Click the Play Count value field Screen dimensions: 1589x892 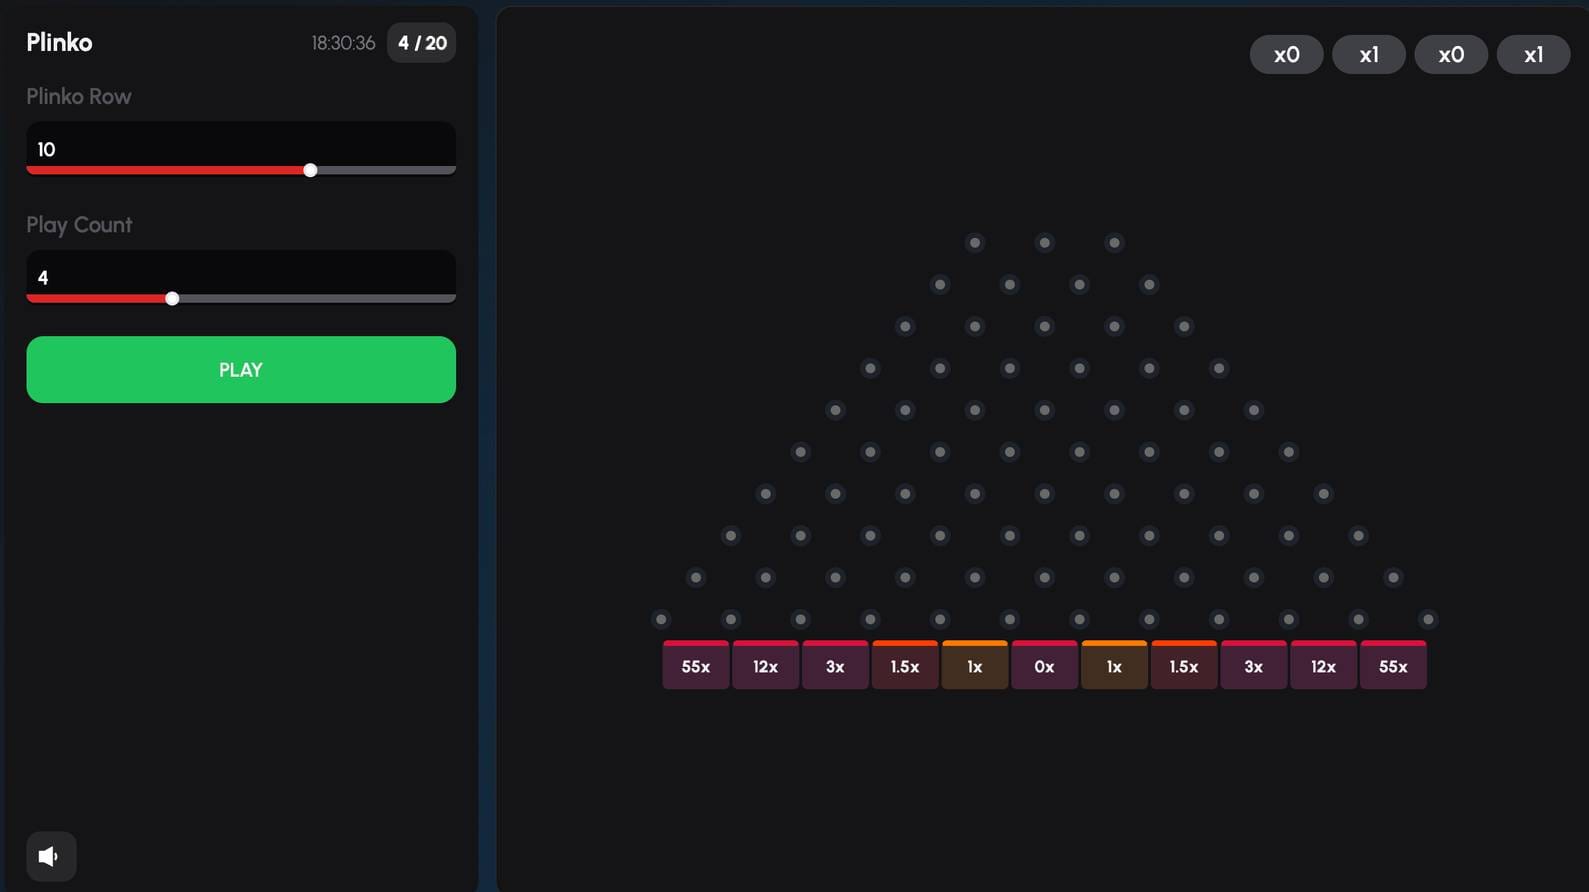tap(240, 277)
